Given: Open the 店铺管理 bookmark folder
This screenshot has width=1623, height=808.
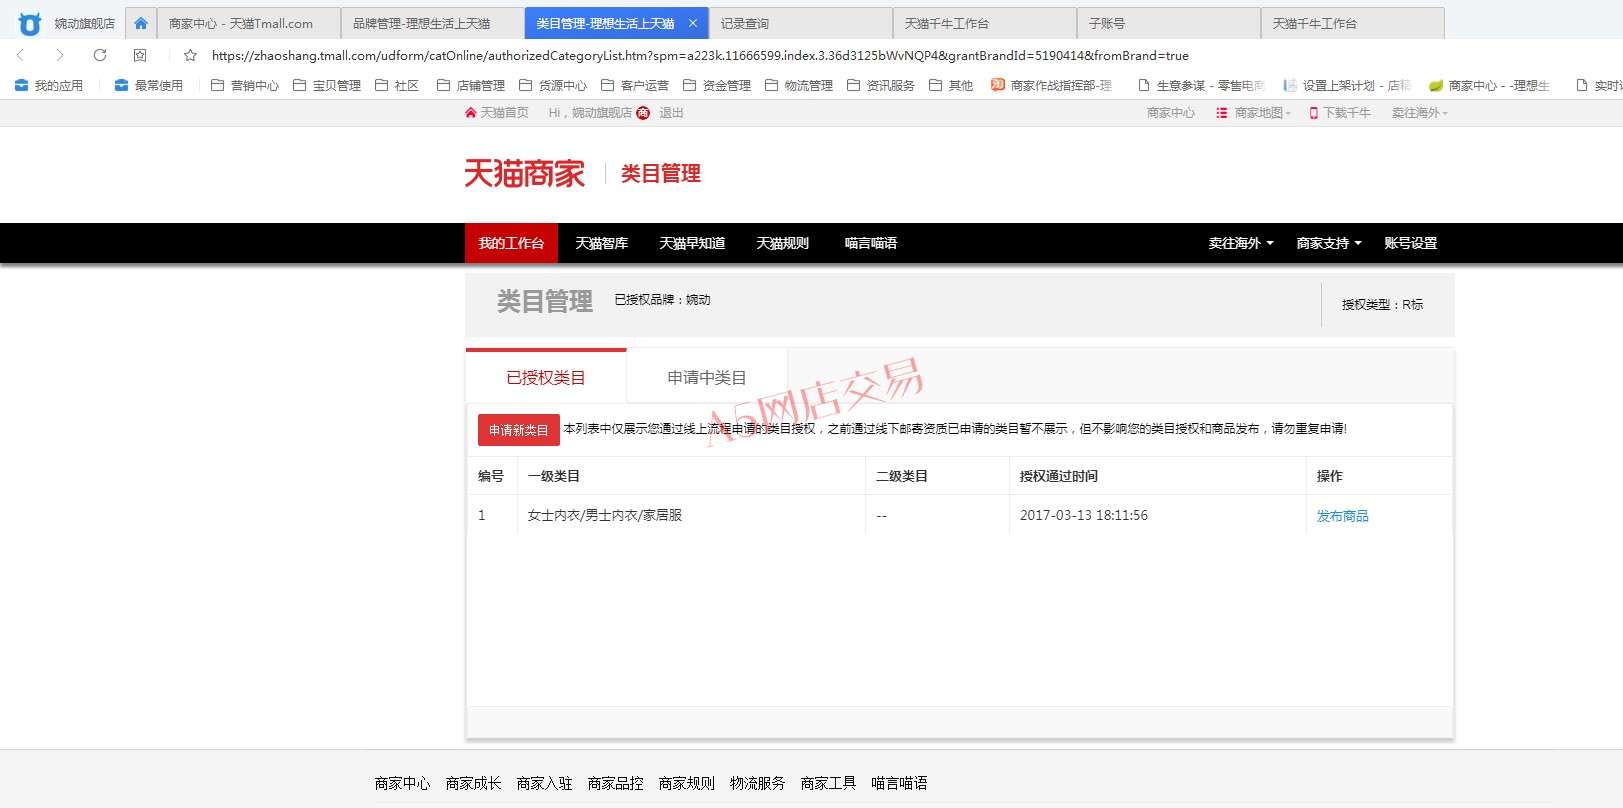Looking at the screenshot, I should click(x=471, y=85).
